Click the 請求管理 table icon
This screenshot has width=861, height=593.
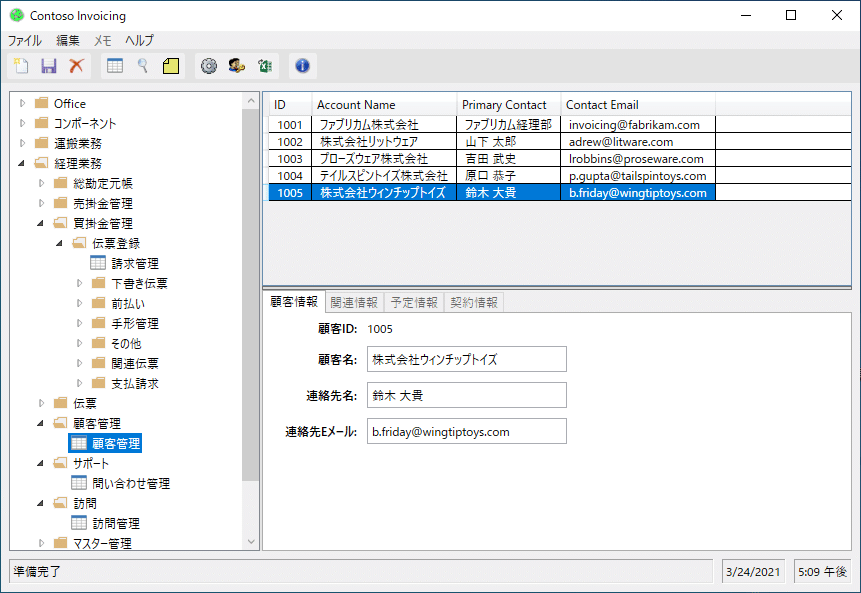pyautogui.click(x=98, y=263)
